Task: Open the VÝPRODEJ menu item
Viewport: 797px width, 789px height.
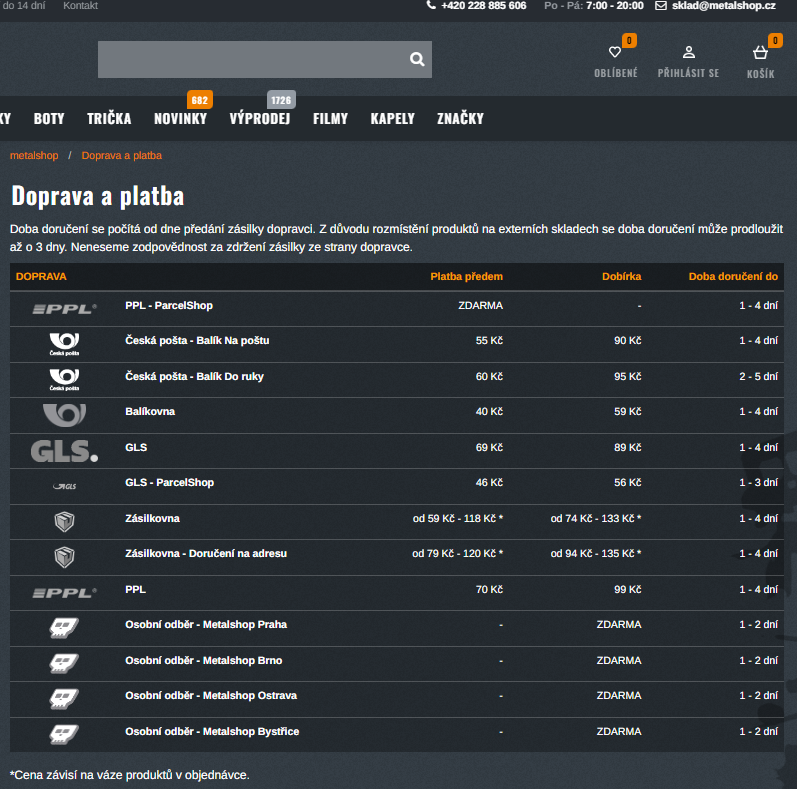Action: click(260, 119)
